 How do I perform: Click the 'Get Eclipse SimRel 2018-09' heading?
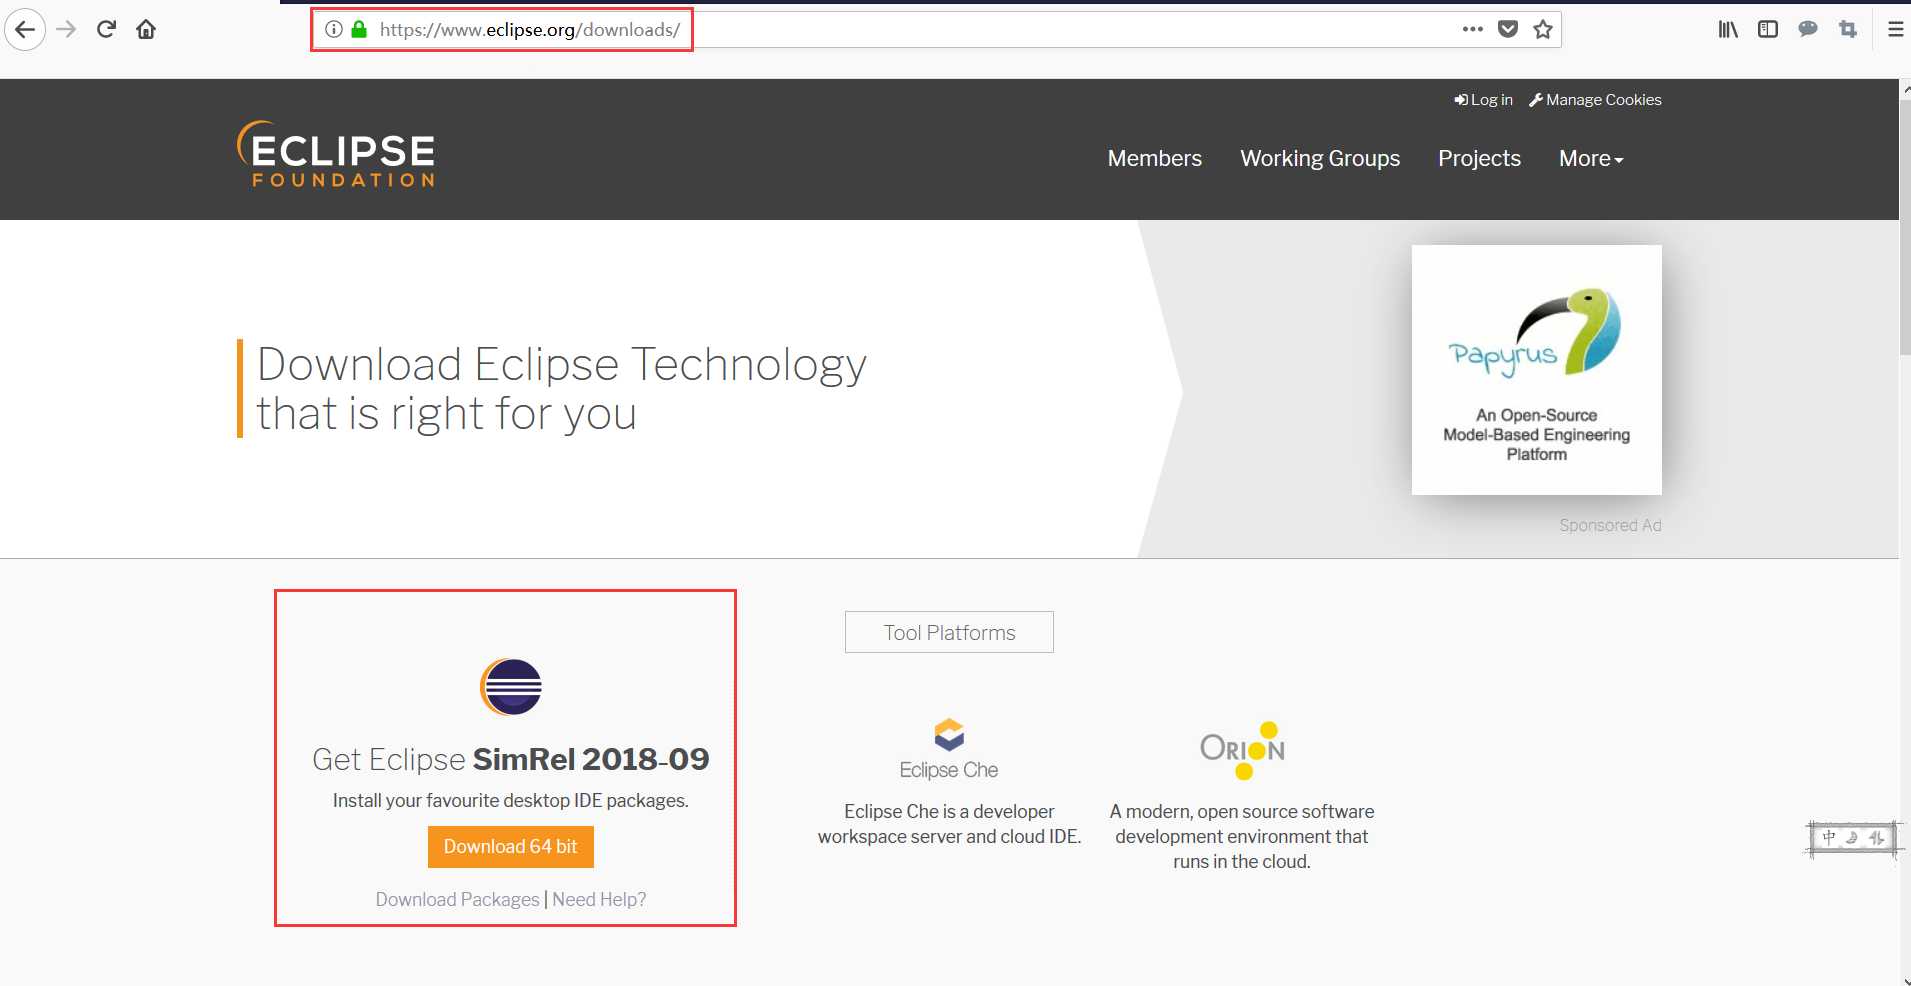(511, 759)
